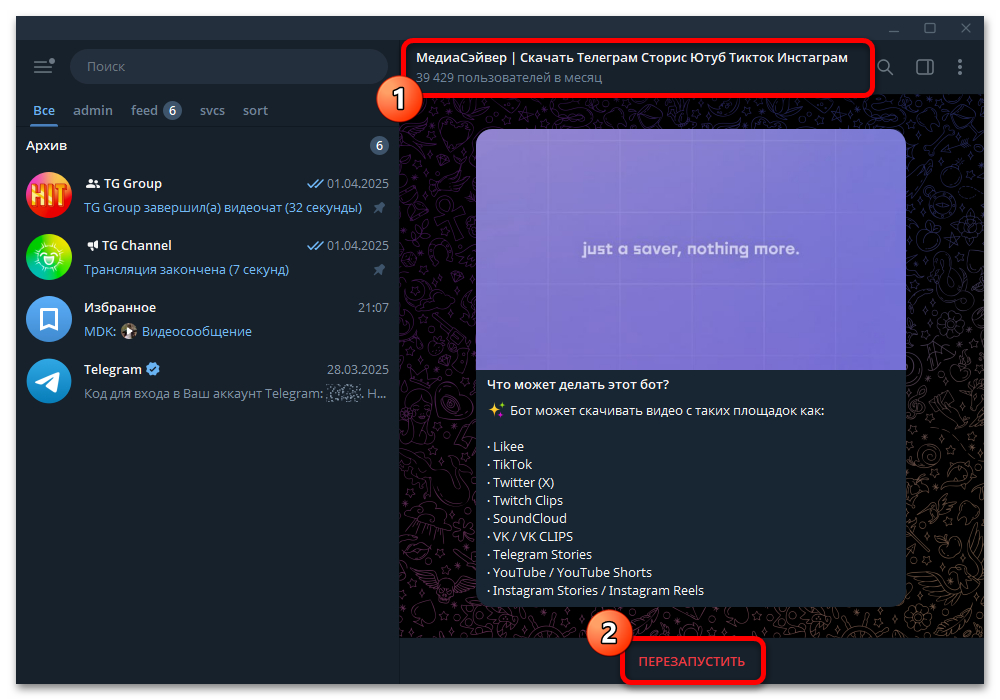Click the Избранное bookmark avatar icon

click(49, 319)
